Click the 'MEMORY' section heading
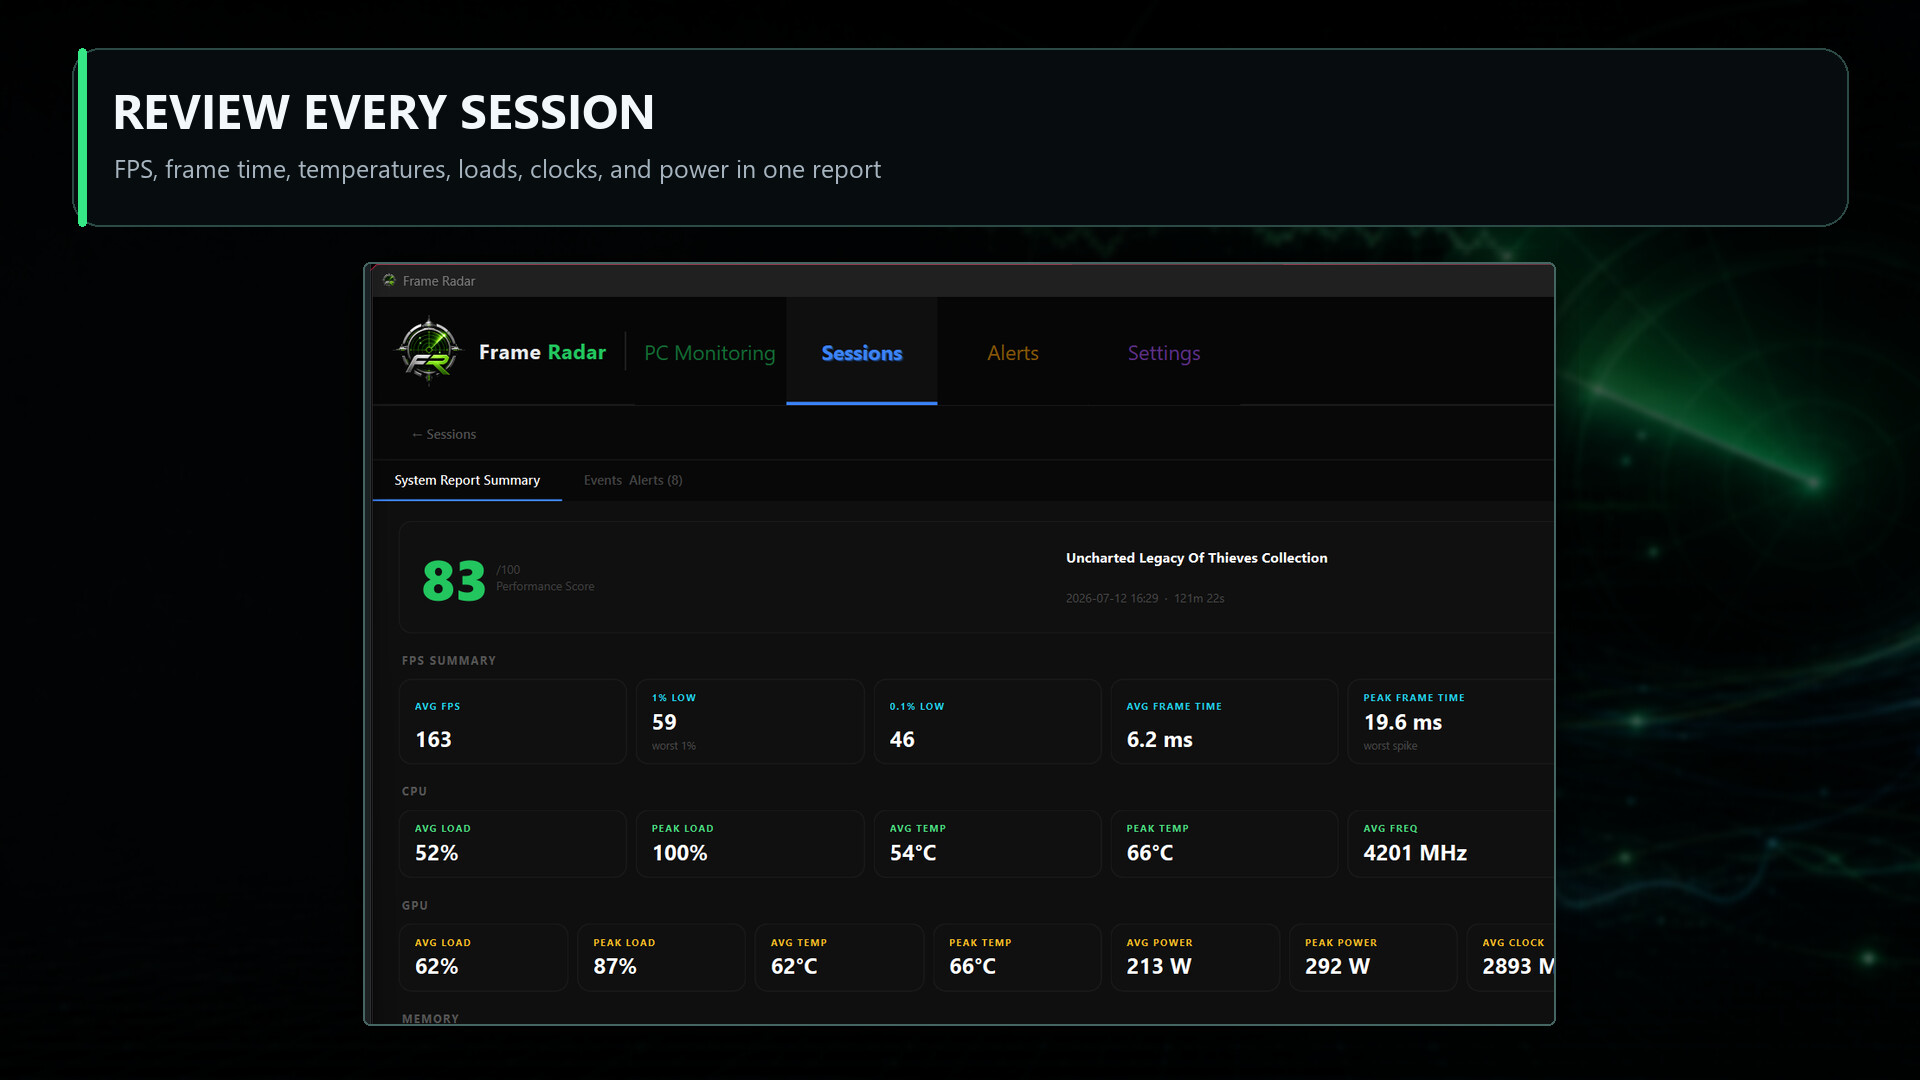Screen dimensions: 1920x1080 (430, 1019)
